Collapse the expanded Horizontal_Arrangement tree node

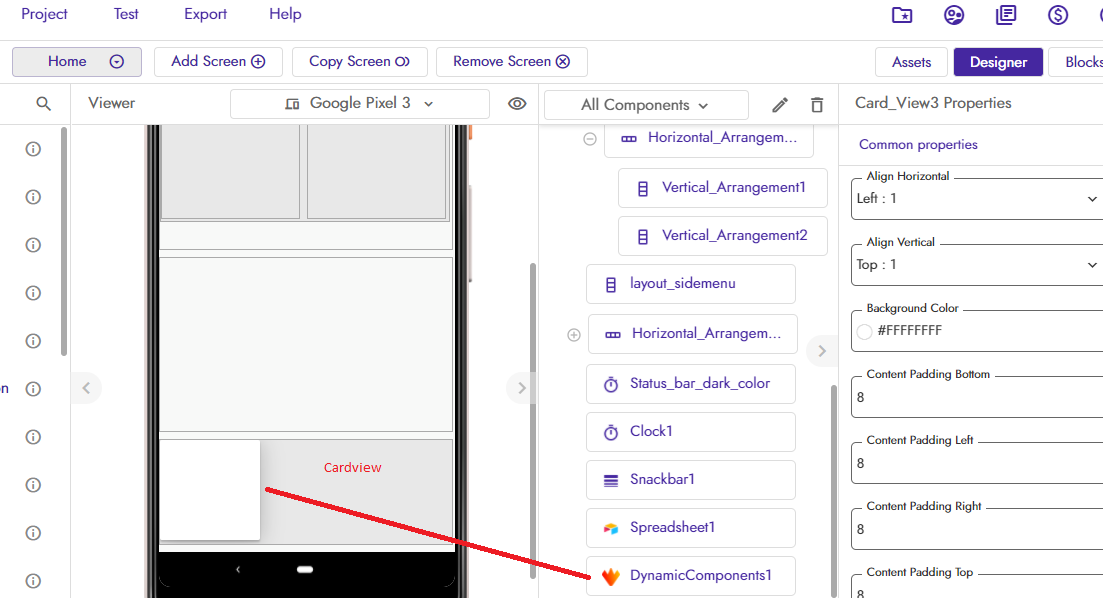tap(590, 139)
